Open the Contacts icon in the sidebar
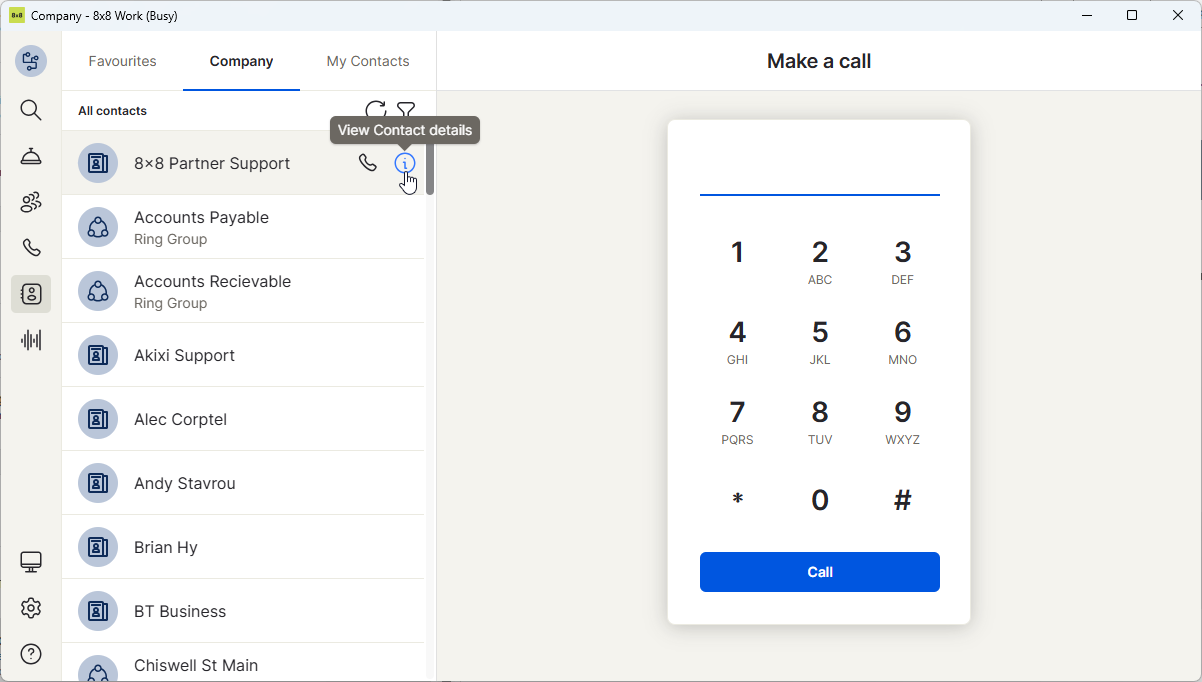The width and height of the screenshot is (1202, 682). pyautogui.click(x=31, y=294)
